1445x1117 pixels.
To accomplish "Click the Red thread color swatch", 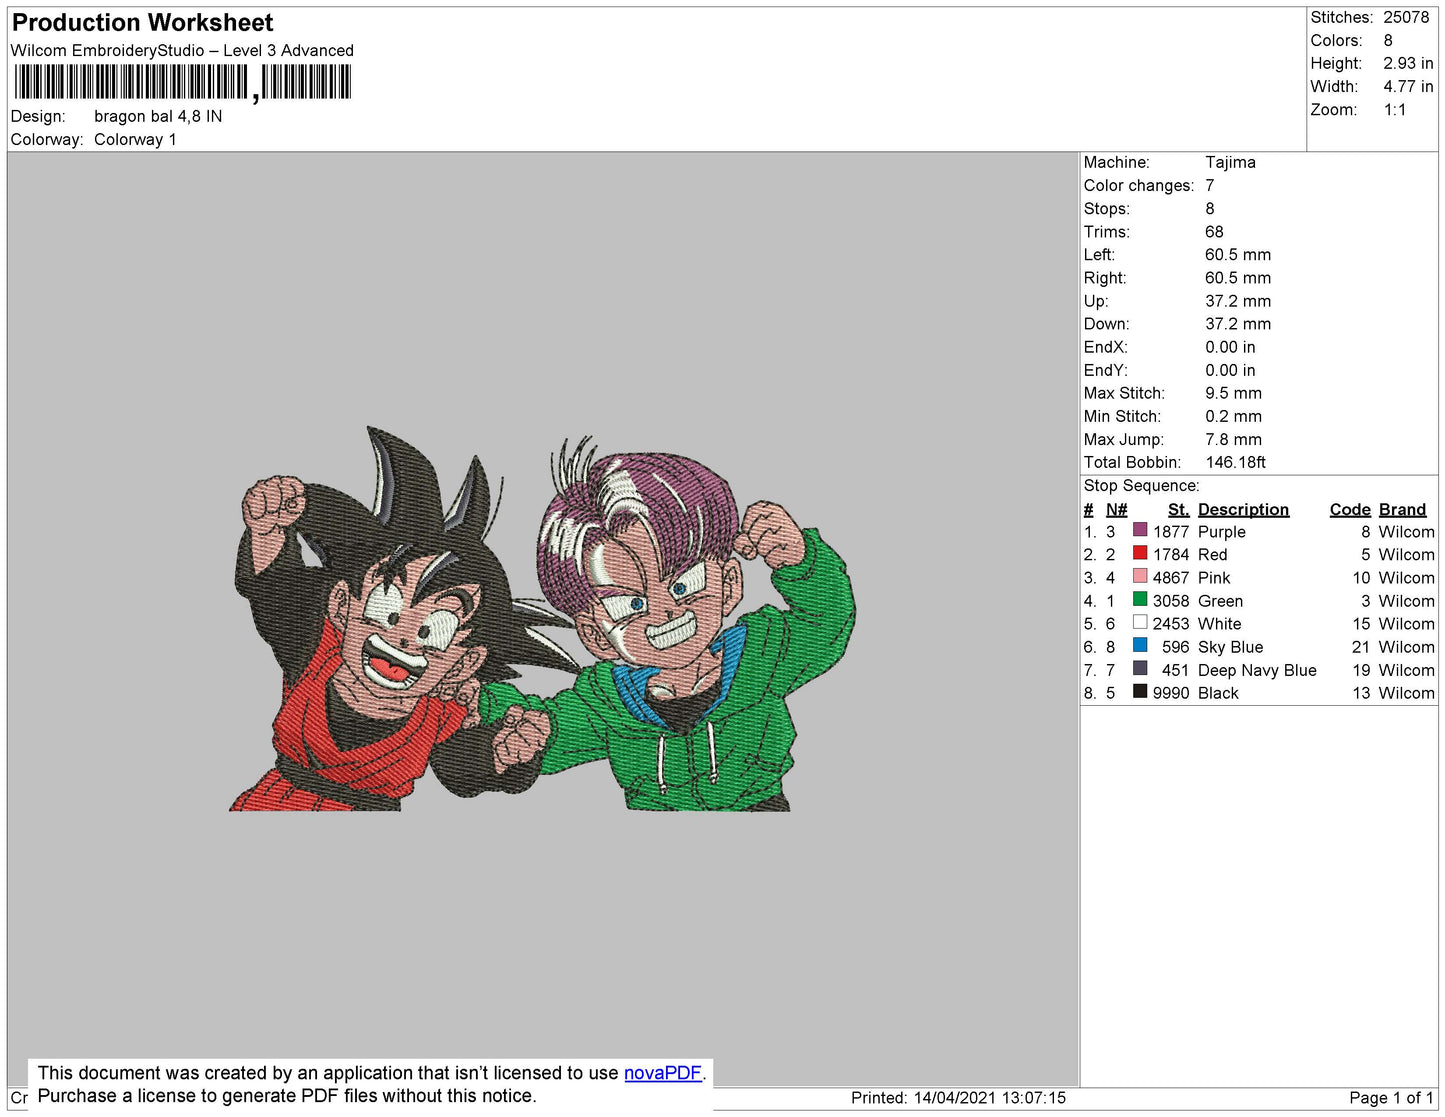I will 1140,553.
